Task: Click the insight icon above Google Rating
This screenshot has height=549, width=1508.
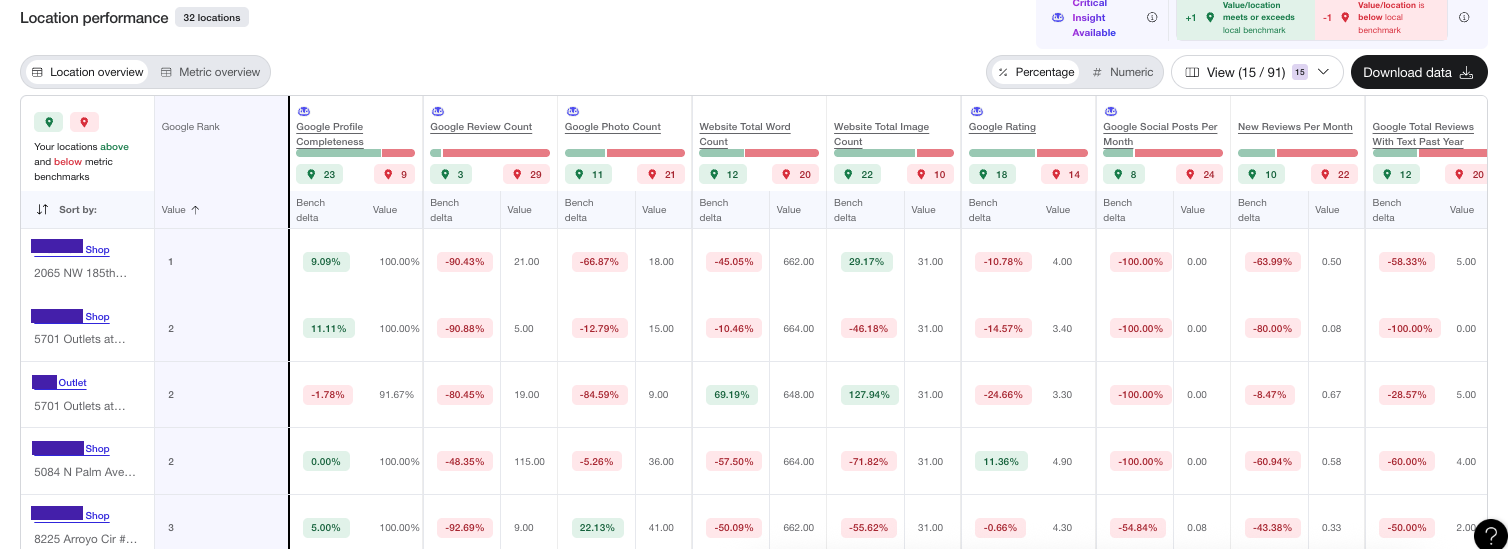Action: (x=975, y=111)
